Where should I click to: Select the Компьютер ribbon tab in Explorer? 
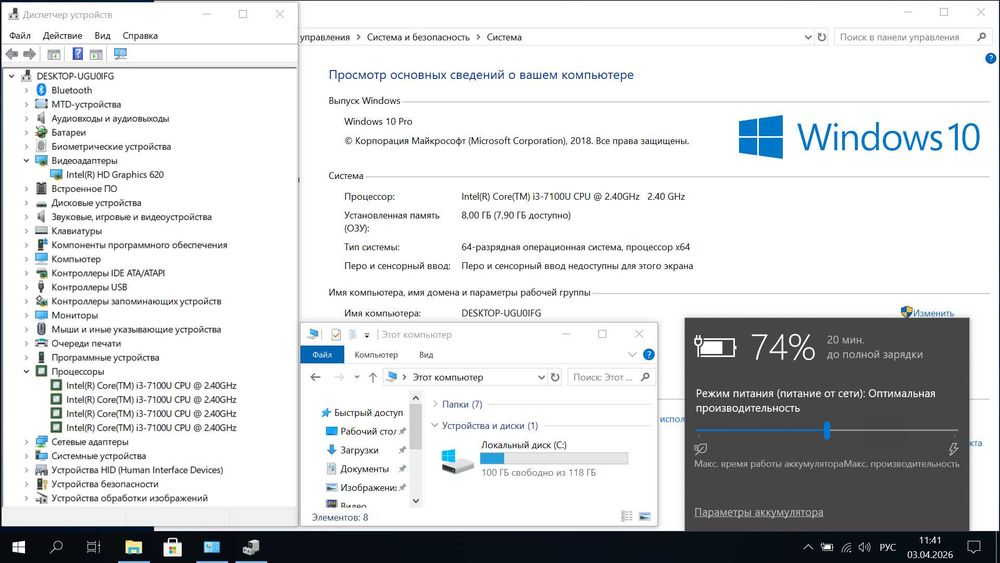(x=376, y=355)
